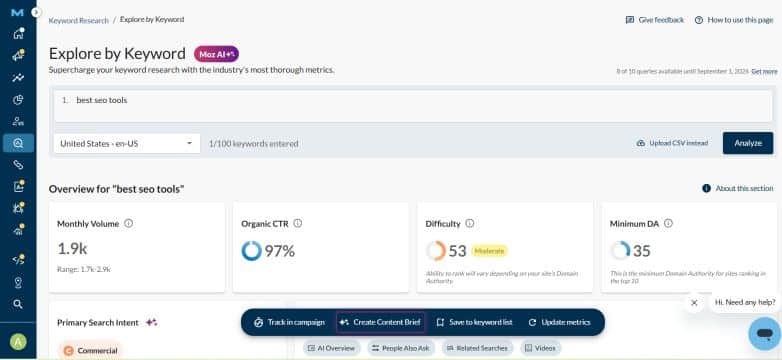Image resolution: width=782 pixels, height=360 pixels.
Task: Click the 'Explore by Keyword' page heading
Action: coord(117,53)
